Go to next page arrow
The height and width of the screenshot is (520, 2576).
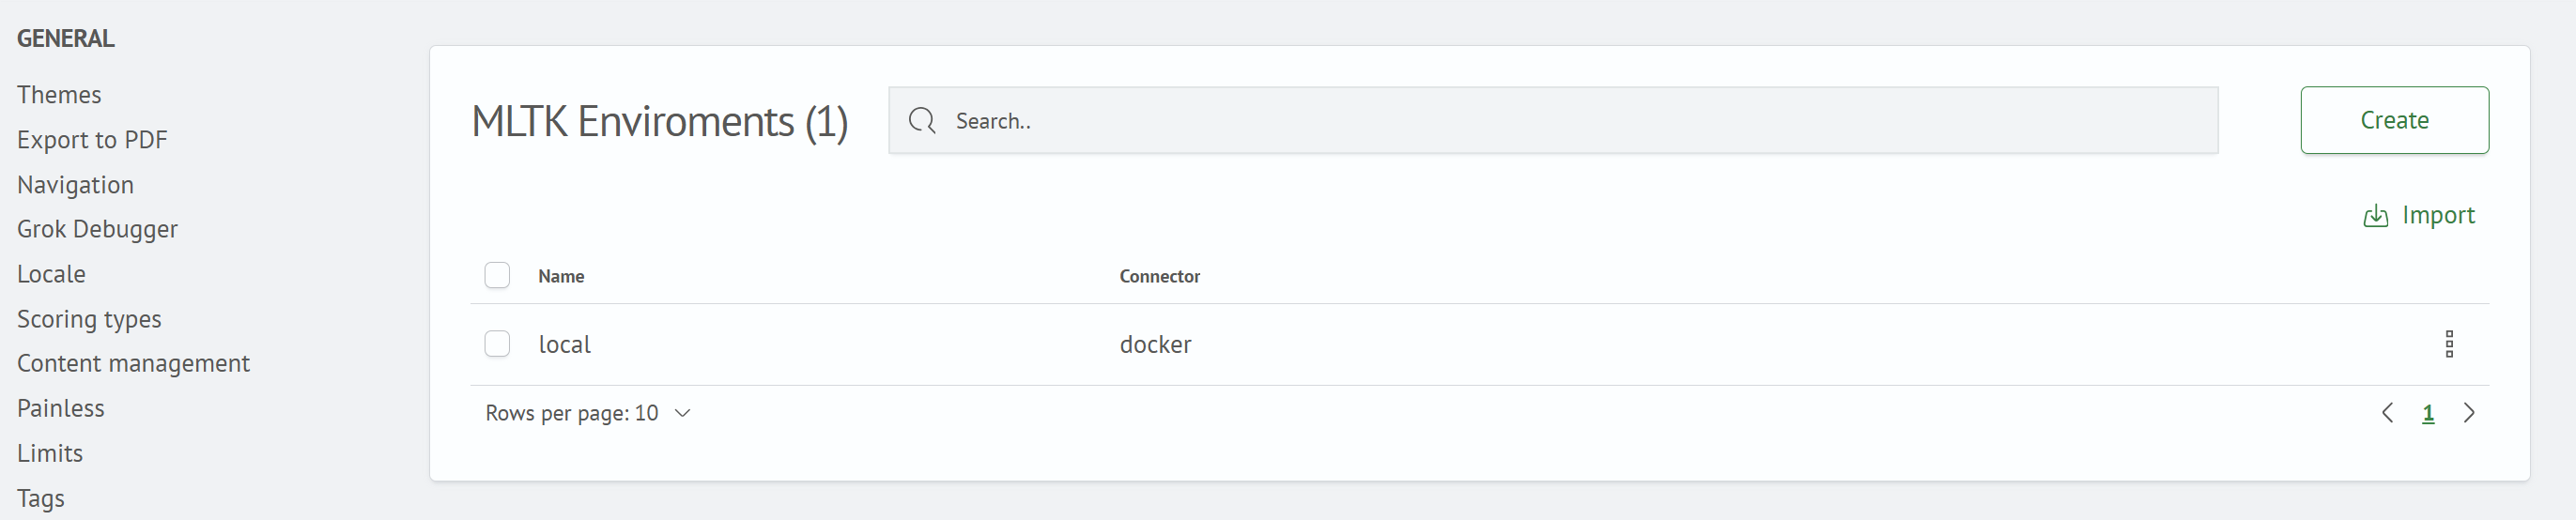pyautogui.click(x=2469, y=413)
